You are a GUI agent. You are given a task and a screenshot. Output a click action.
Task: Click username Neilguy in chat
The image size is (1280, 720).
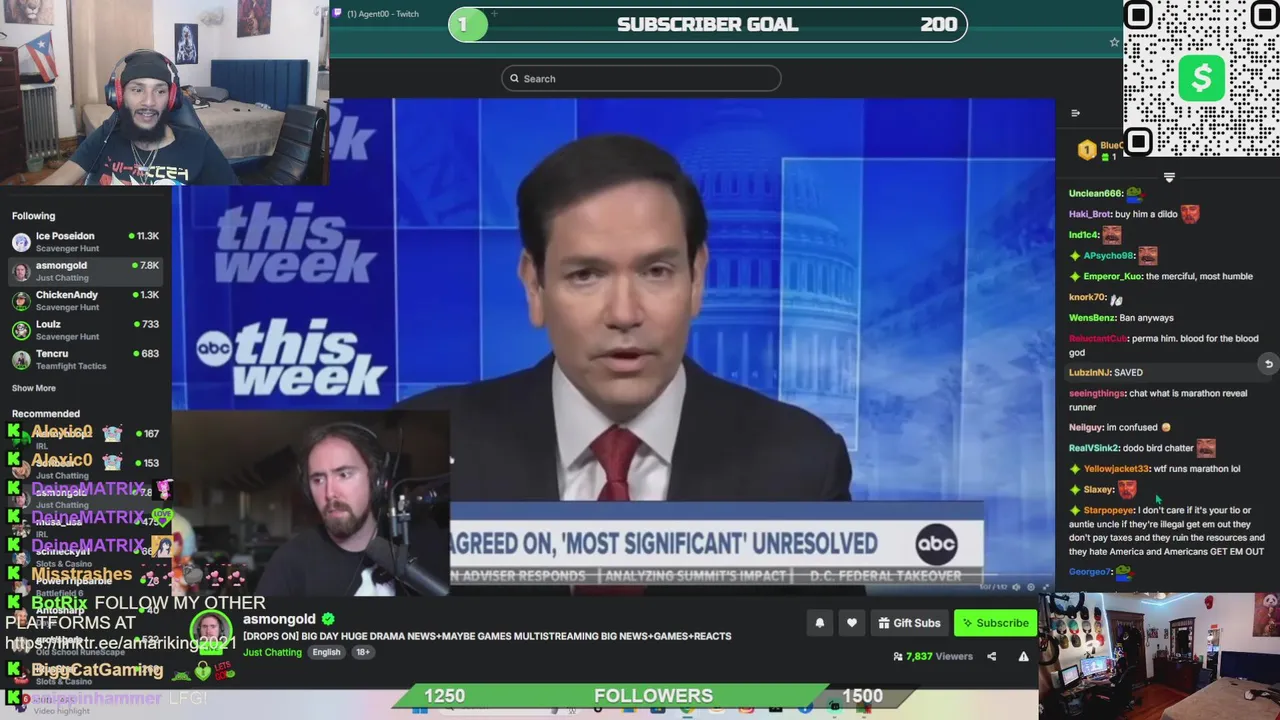(x=1086, y=428)
